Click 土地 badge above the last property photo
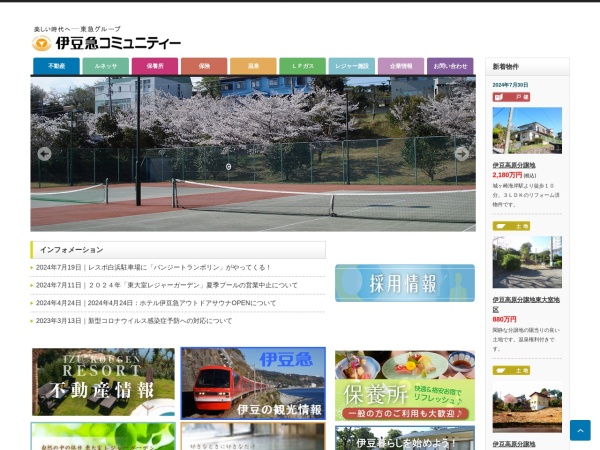 tap(511, 370)
